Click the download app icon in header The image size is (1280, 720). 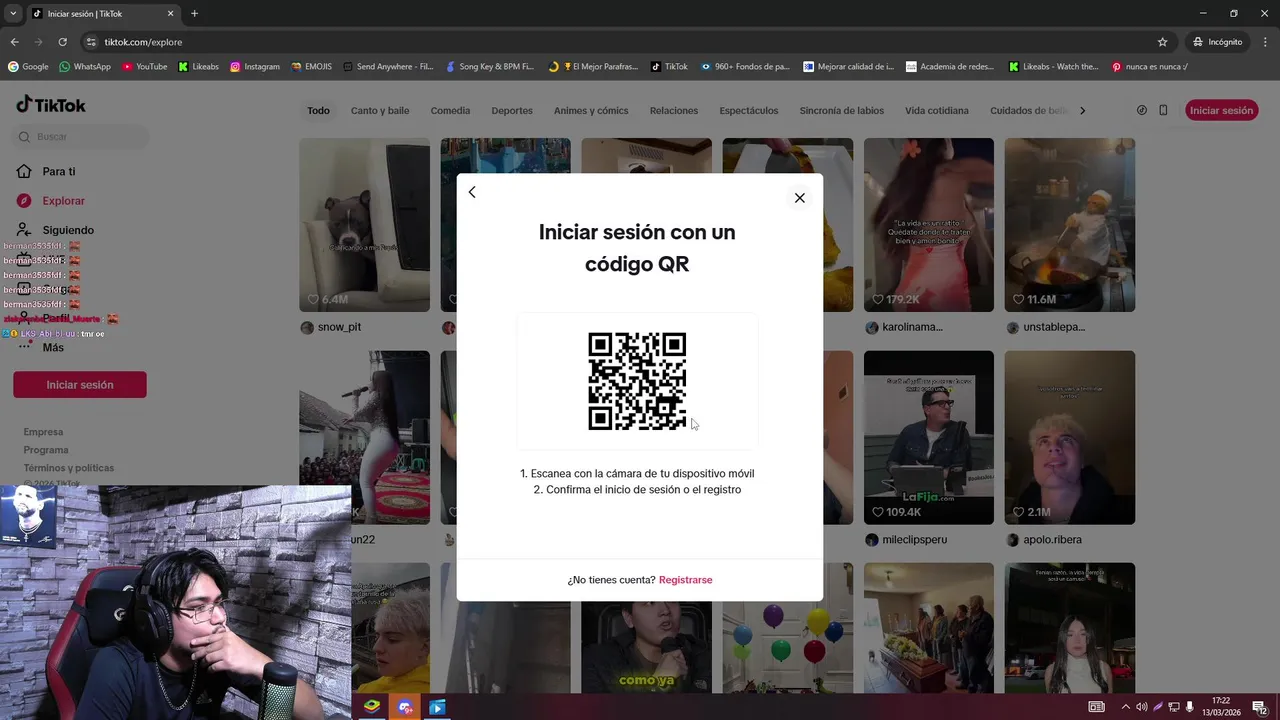coord(1142,110)
